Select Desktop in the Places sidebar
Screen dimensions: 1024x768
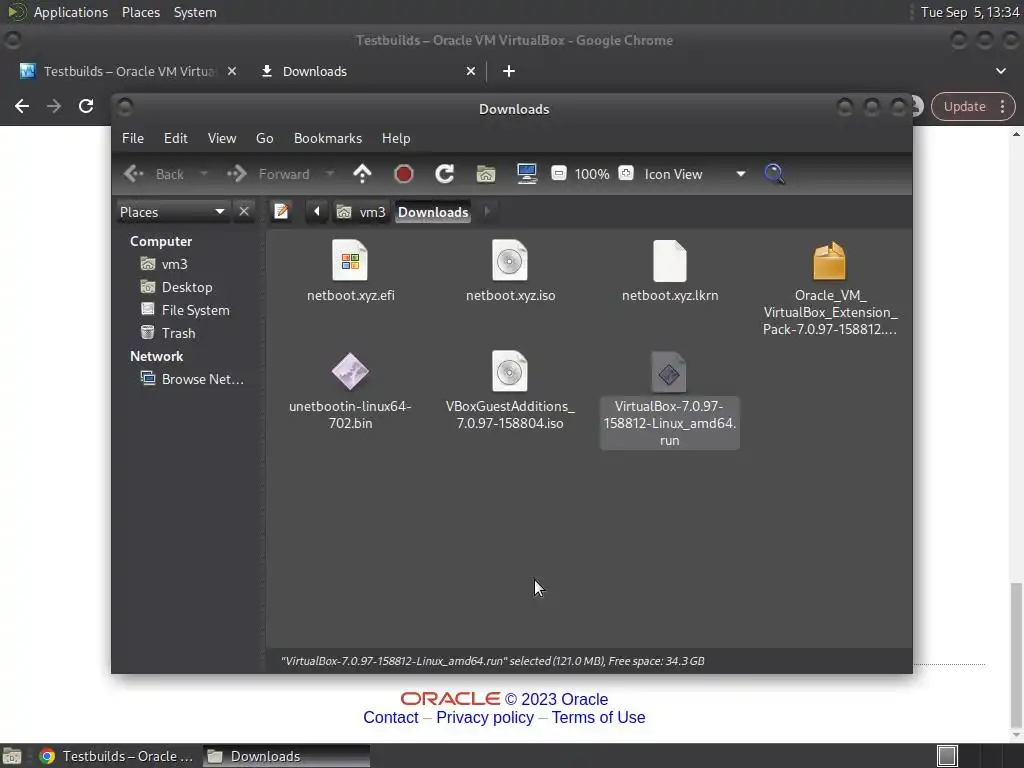click(x=176, y=287)
